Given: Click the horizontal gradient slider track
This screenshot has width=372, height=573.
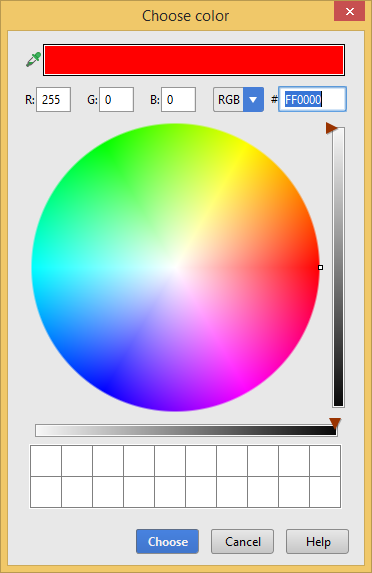Looking at the screenshot, I should [x=186, y=430].
